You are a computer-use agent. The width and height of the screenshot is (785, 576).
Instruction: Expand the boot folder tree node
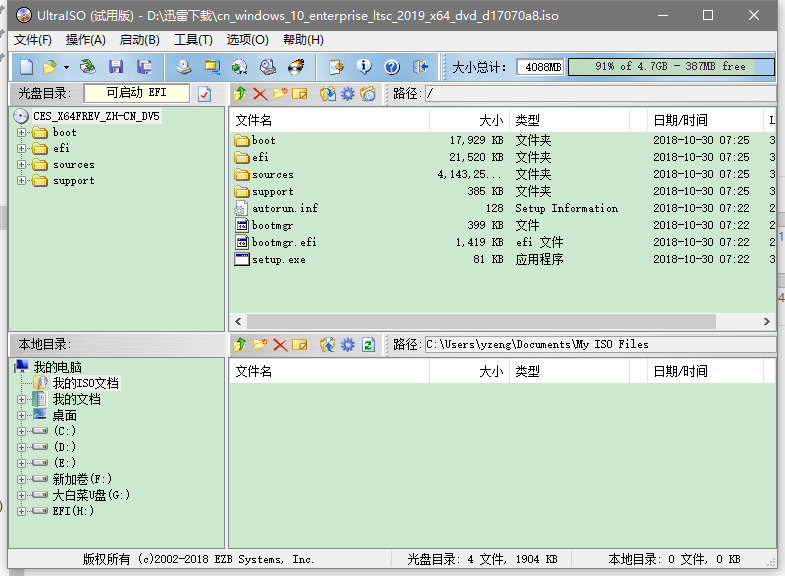tap(21, 133)
